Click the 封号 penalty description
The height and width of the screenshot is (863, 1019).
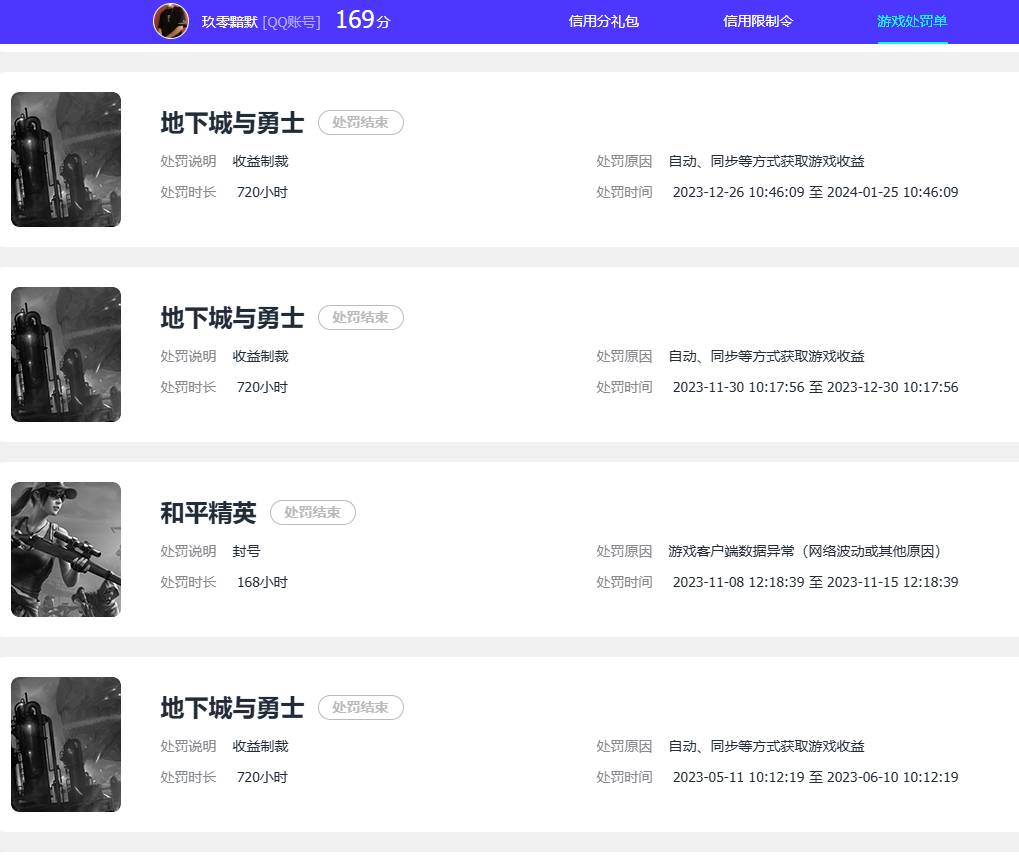(246, 551)
